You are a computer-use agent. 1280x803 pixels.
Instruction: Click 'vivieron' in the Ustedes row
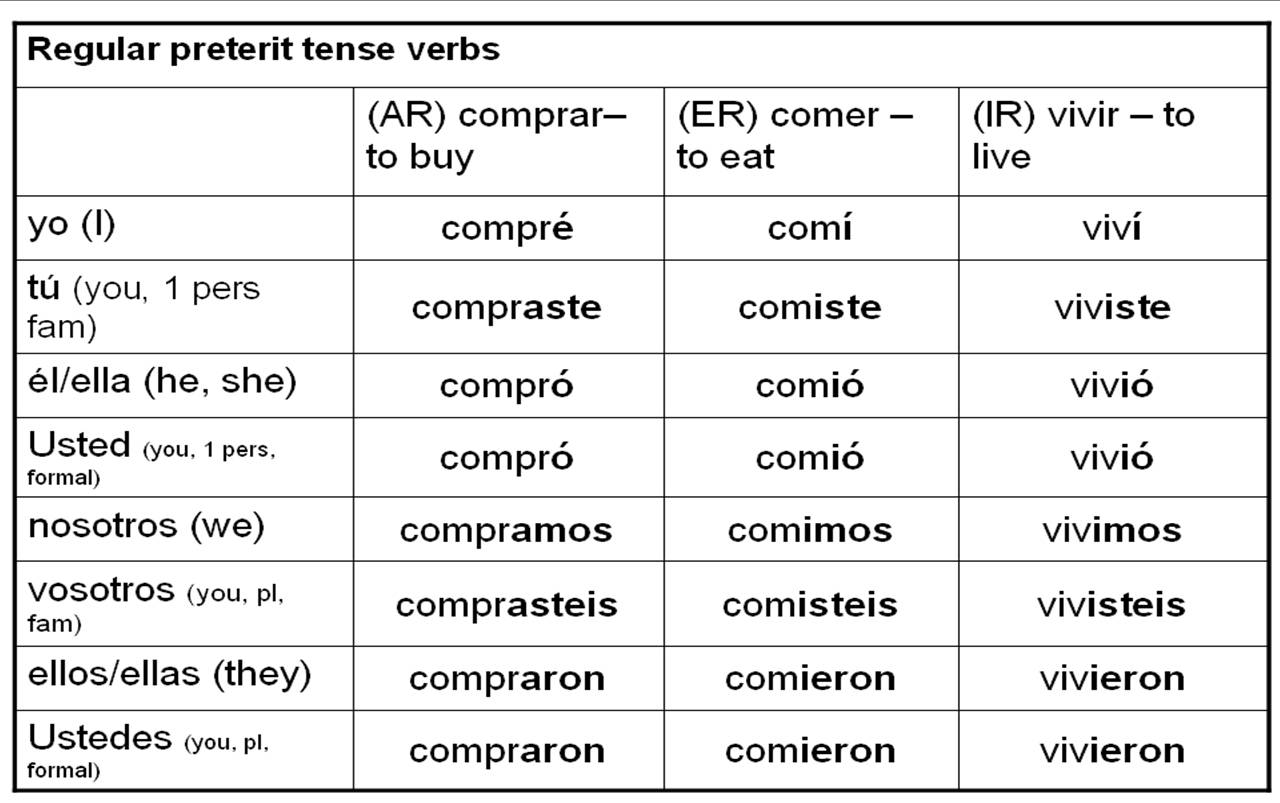tap(1111, 751)
